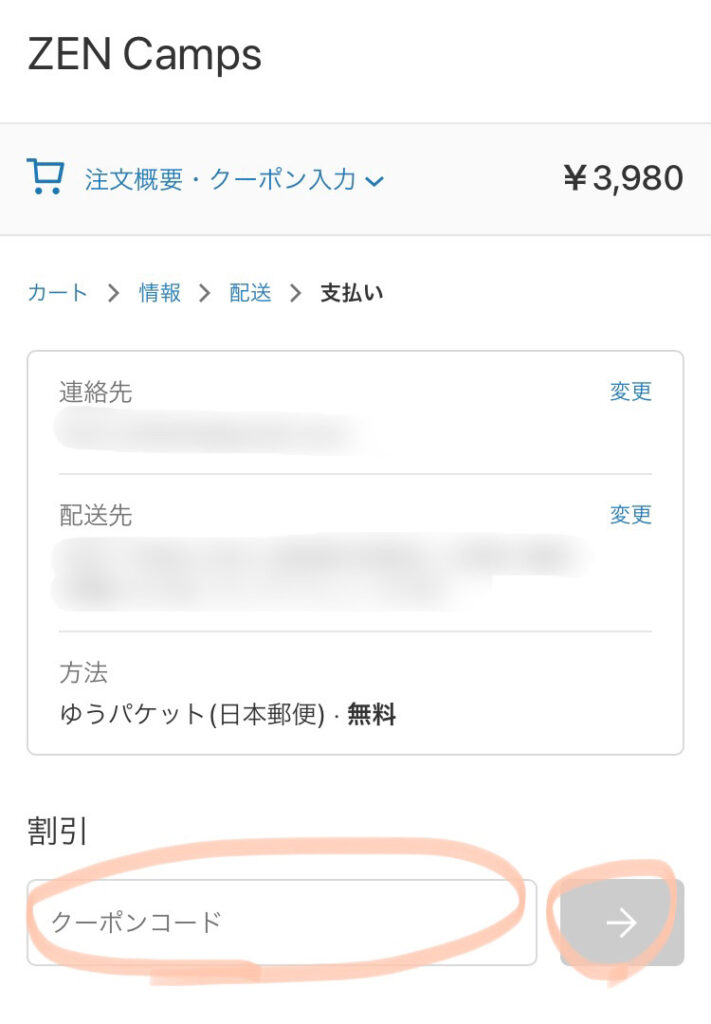Select the 支払い breadcrumb step
Viewport: 711px width, 1024px height.
(351, 293)
